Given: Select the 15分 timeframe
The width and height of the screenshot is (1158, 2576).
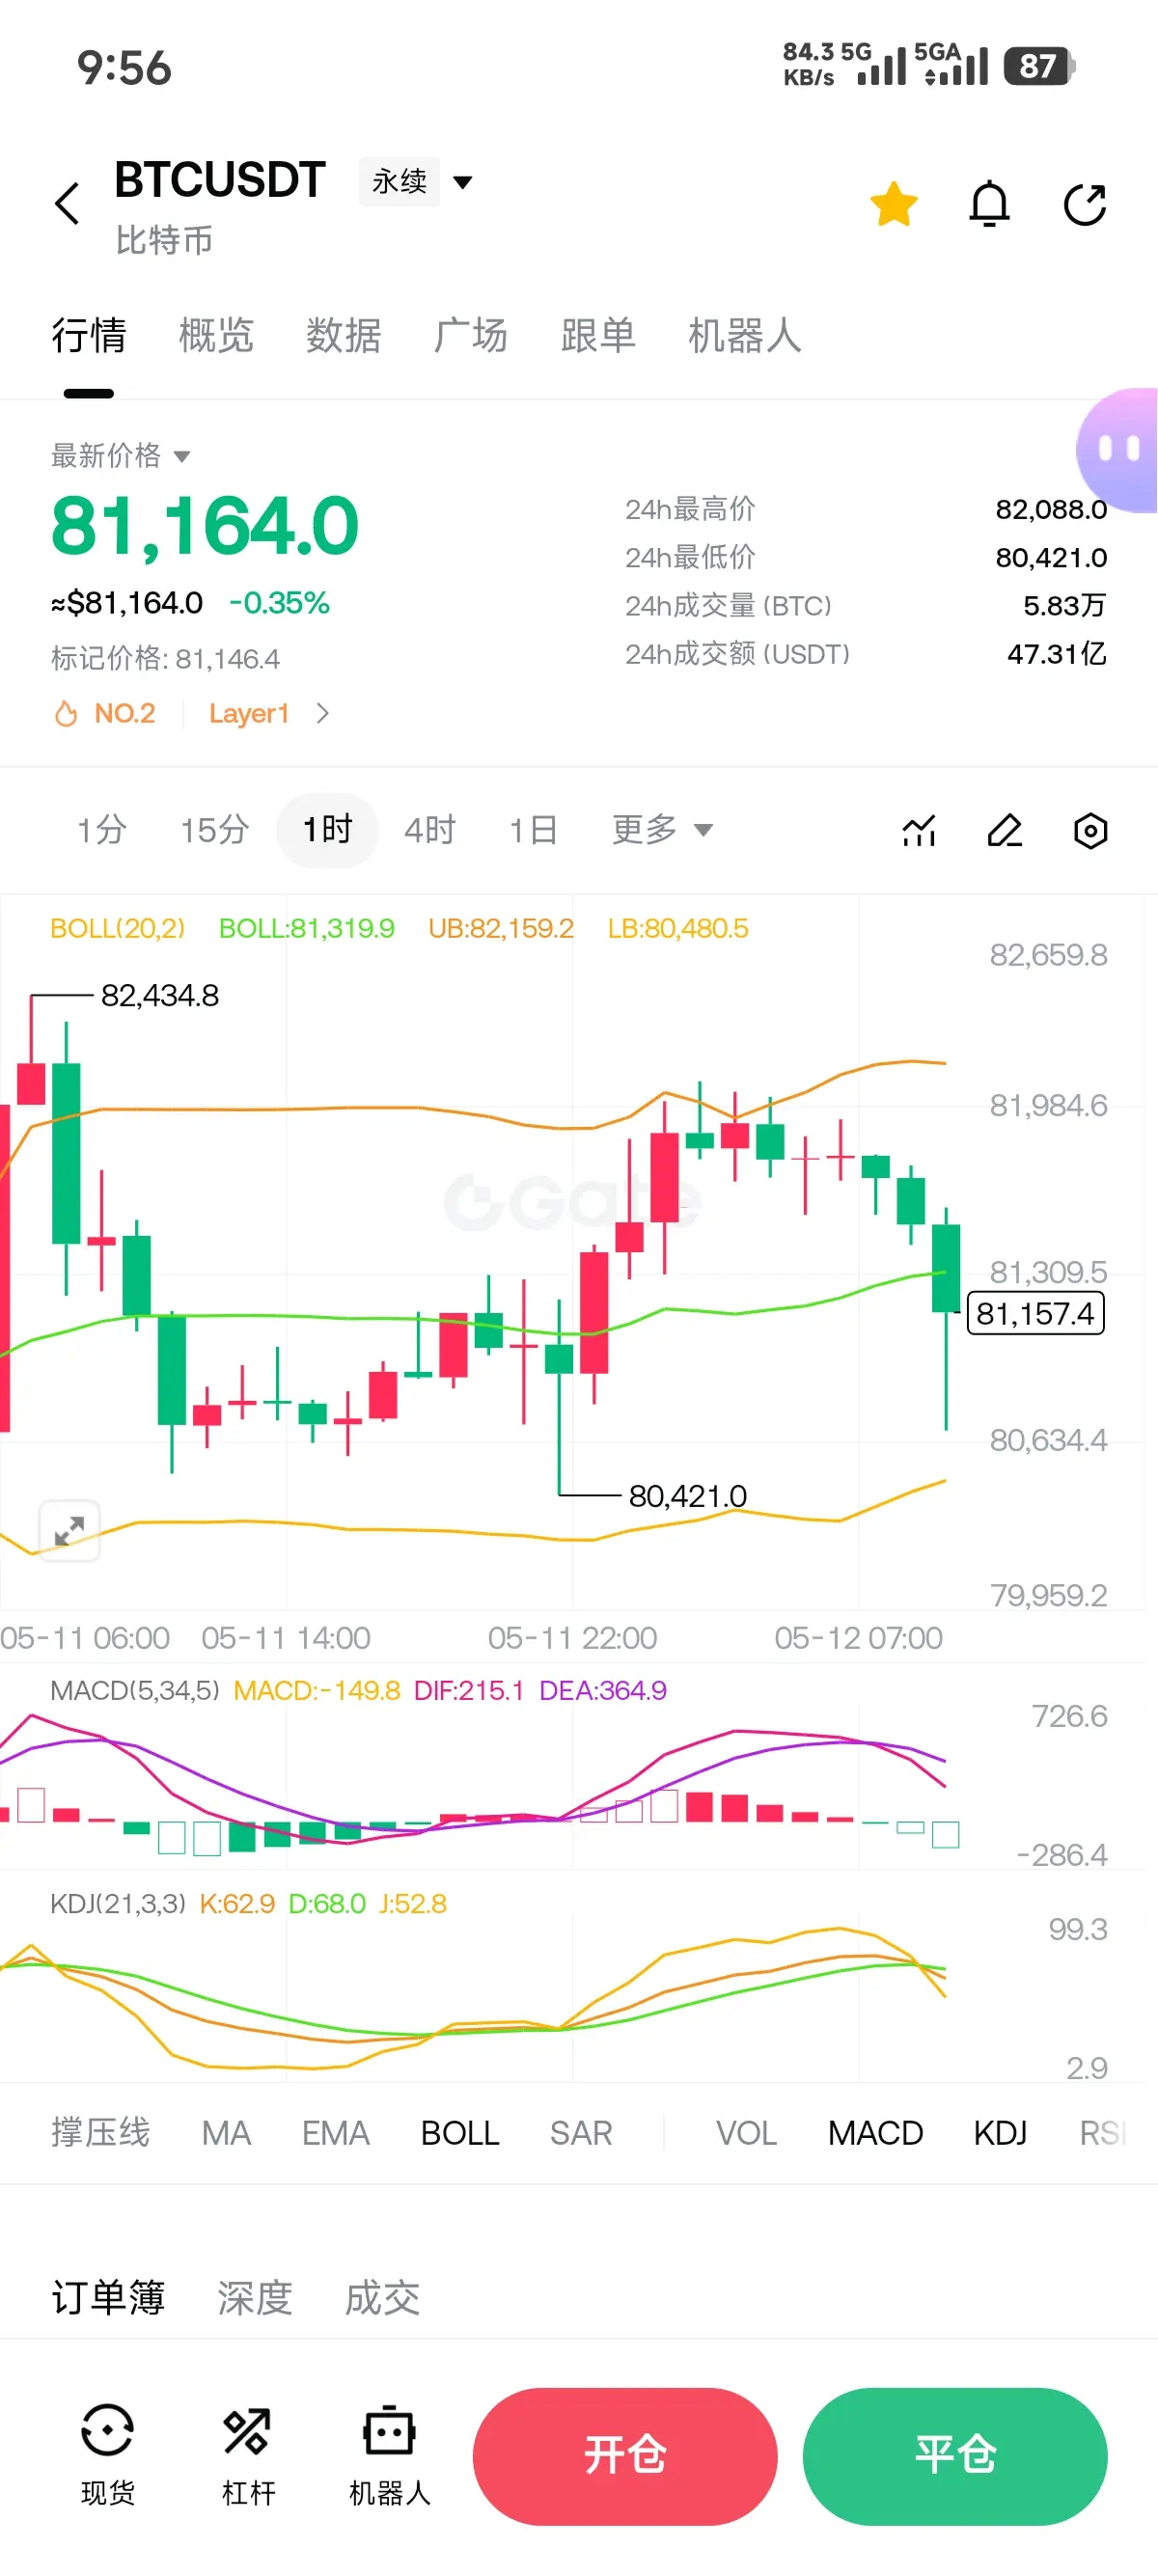Looking at the screenshot, I should point(214,829).
